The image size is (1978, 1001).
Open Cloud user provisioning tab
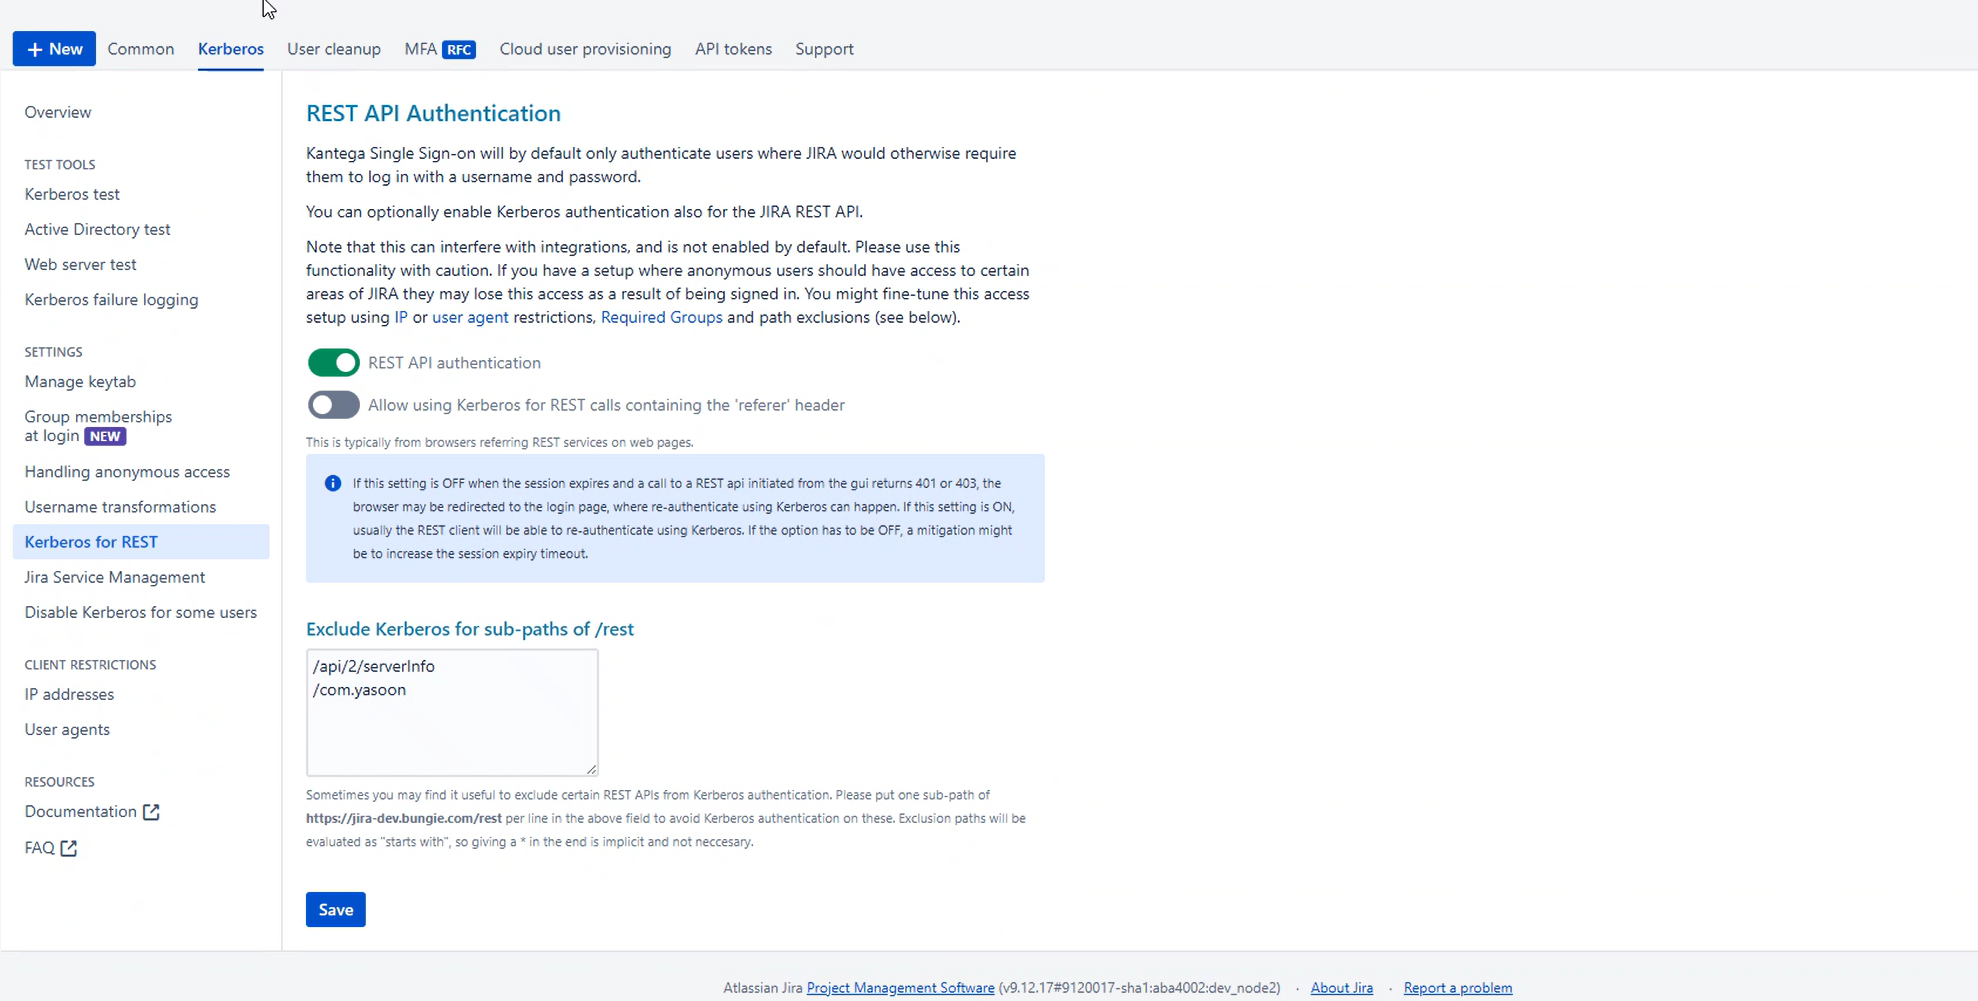585,49
